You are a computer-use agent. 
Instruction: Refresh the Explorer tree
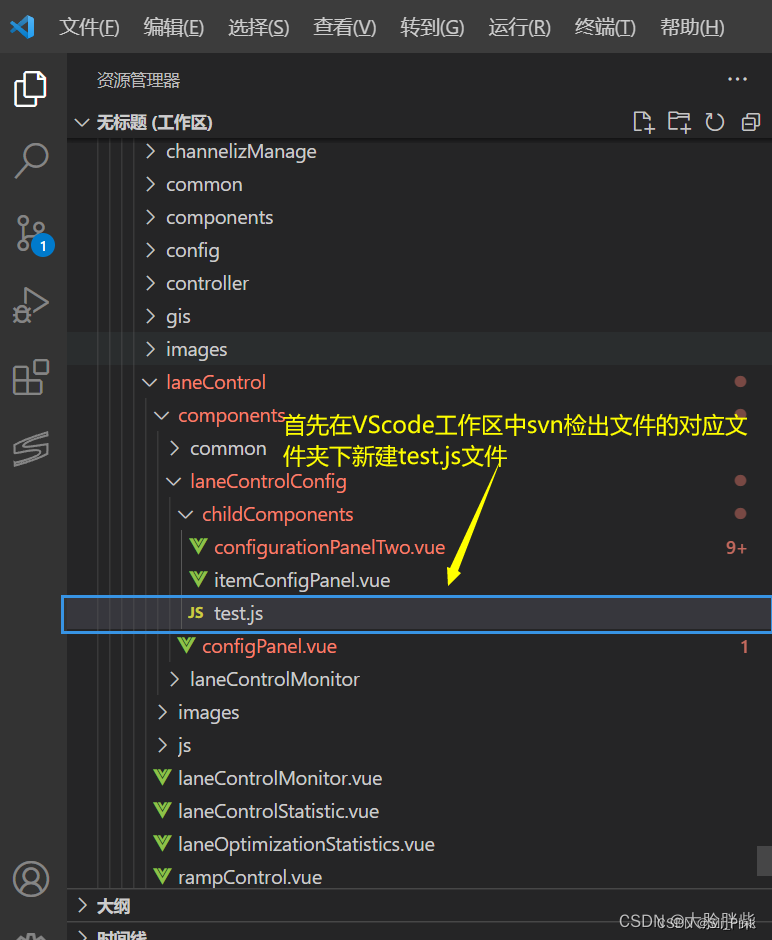[x=714, y=122]
